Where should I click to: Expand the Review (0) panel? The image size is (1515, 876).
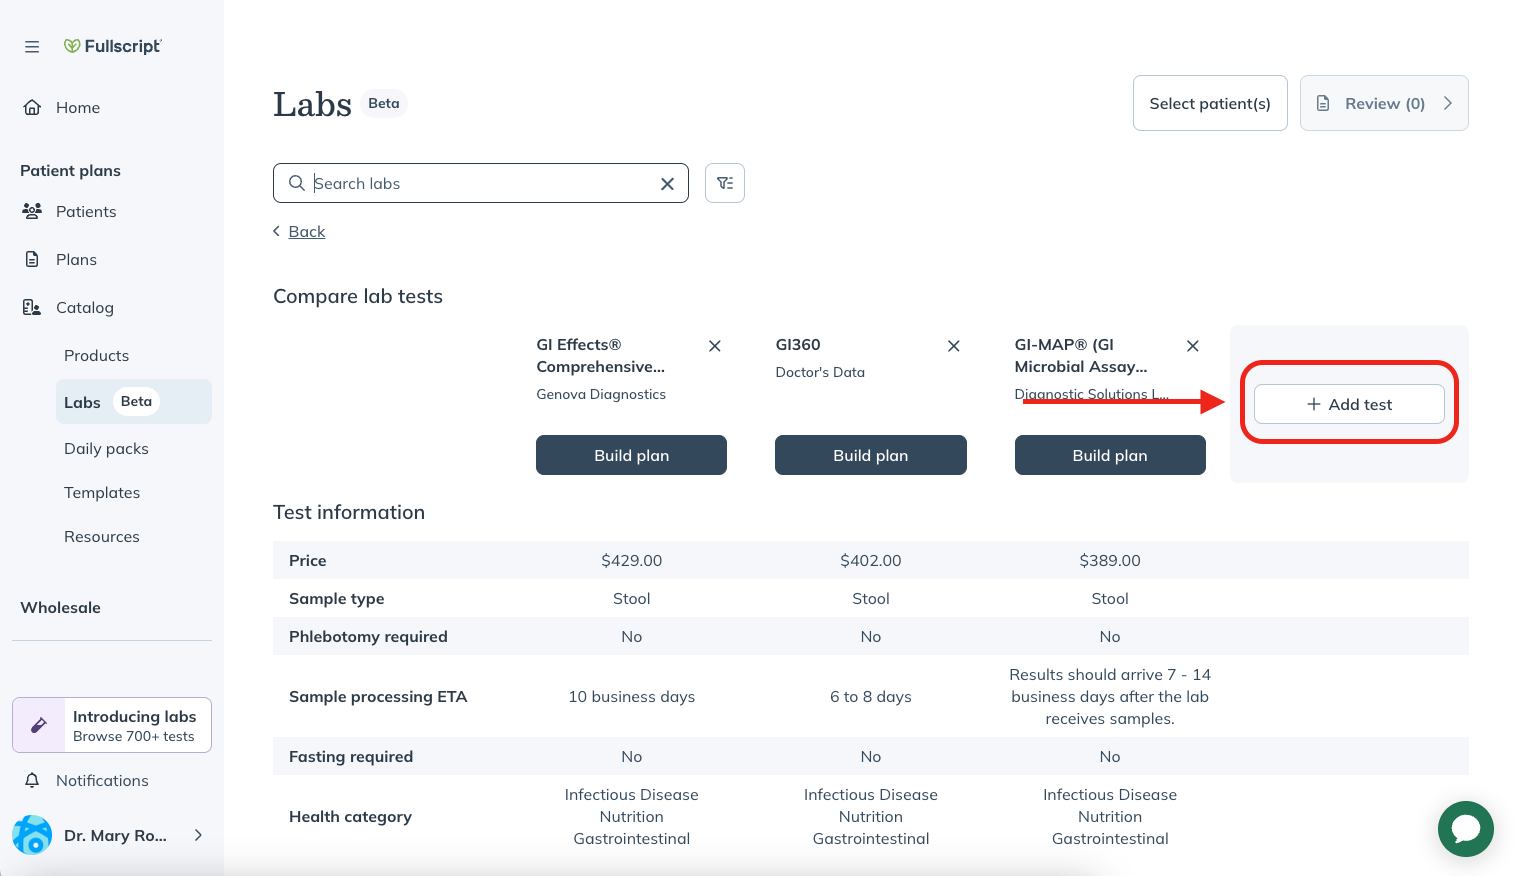click(x=1384, y=103)
